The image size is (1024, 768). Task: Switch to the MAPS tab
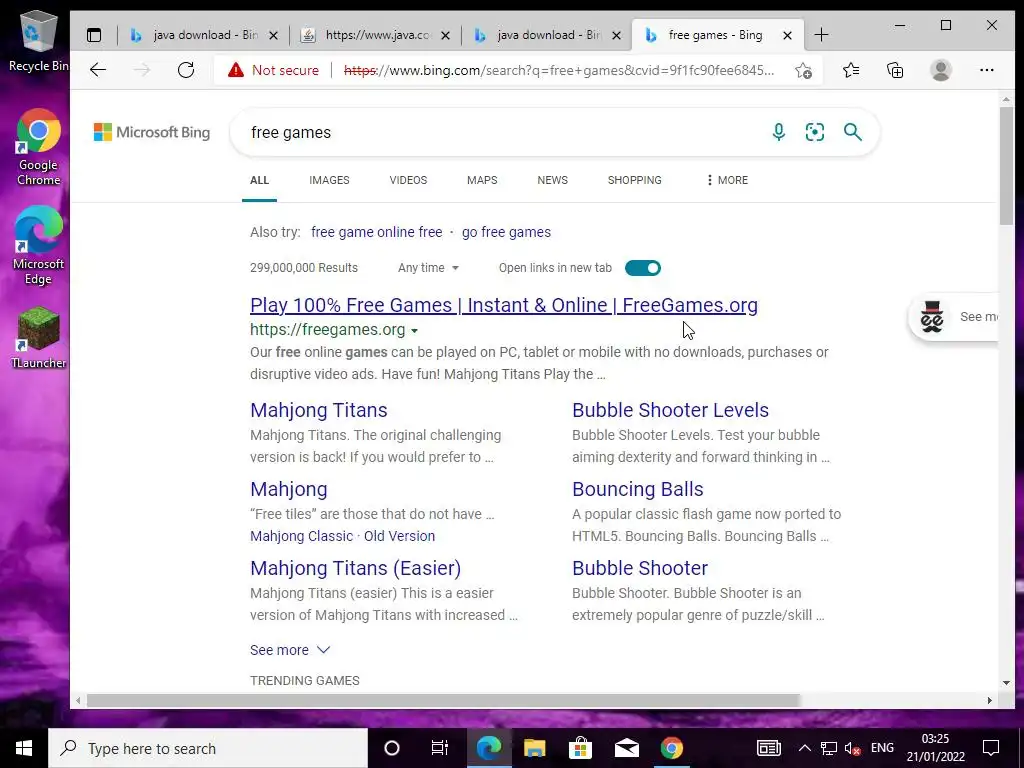482,180
